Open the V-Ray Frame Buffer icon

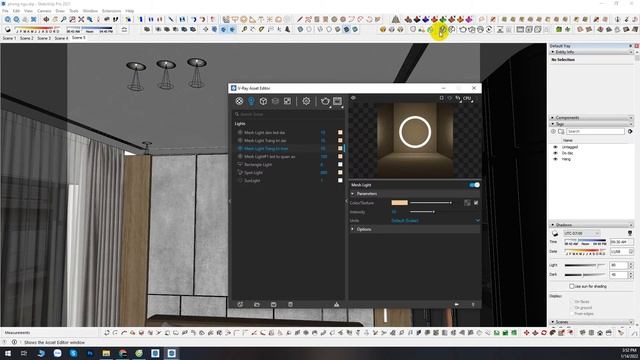pos(337,101)
